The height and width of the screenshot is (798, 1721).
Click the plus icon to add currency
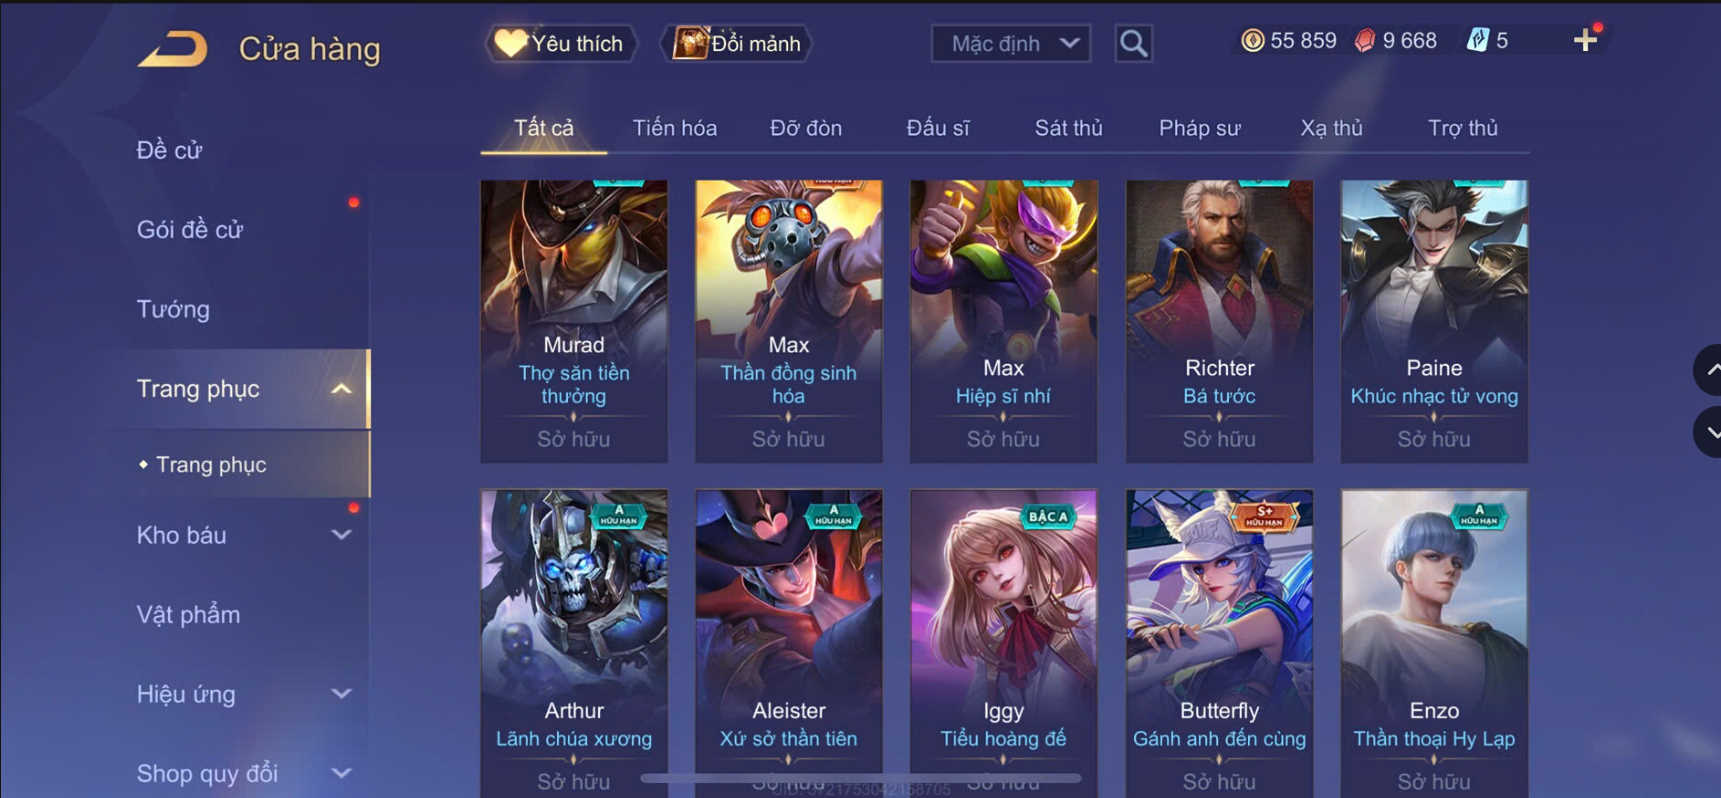(1585, 40)
